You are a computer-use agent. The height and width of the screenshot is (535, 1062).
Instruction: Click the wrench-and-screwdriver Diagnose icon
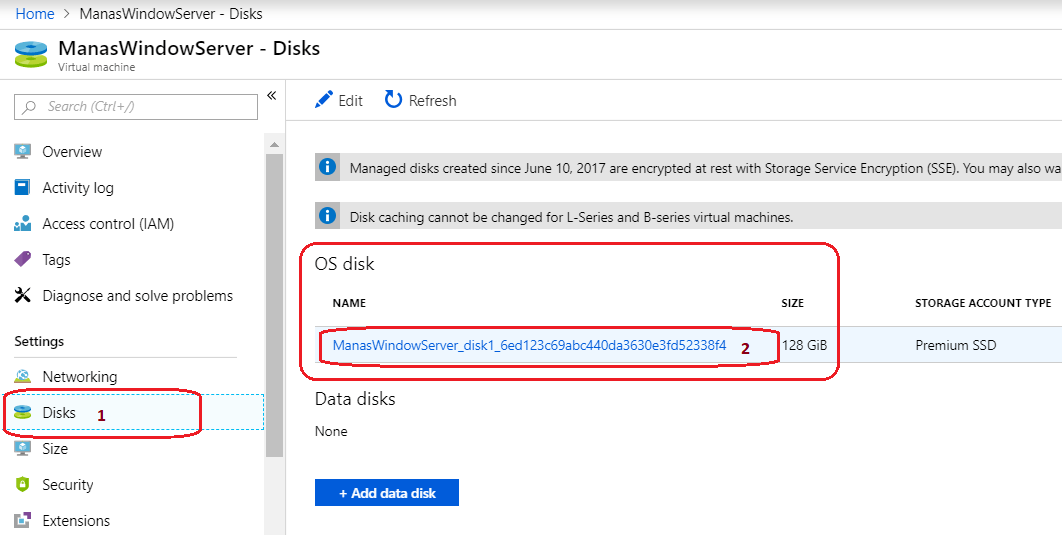(23, 295)
